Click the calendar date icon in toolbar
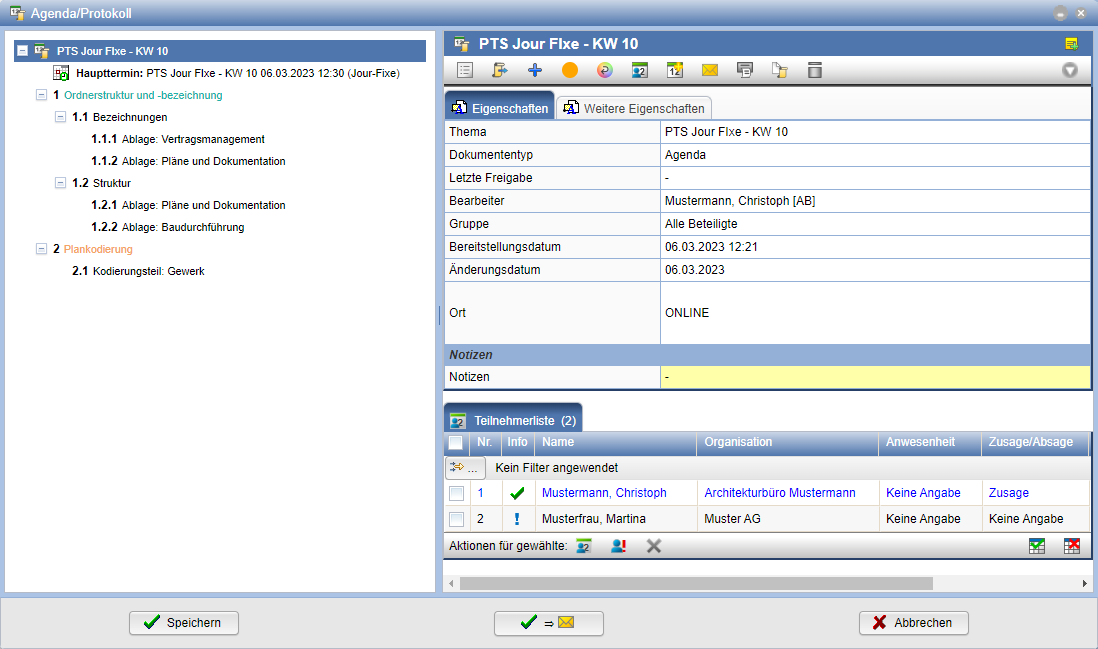 click(675, 70)
